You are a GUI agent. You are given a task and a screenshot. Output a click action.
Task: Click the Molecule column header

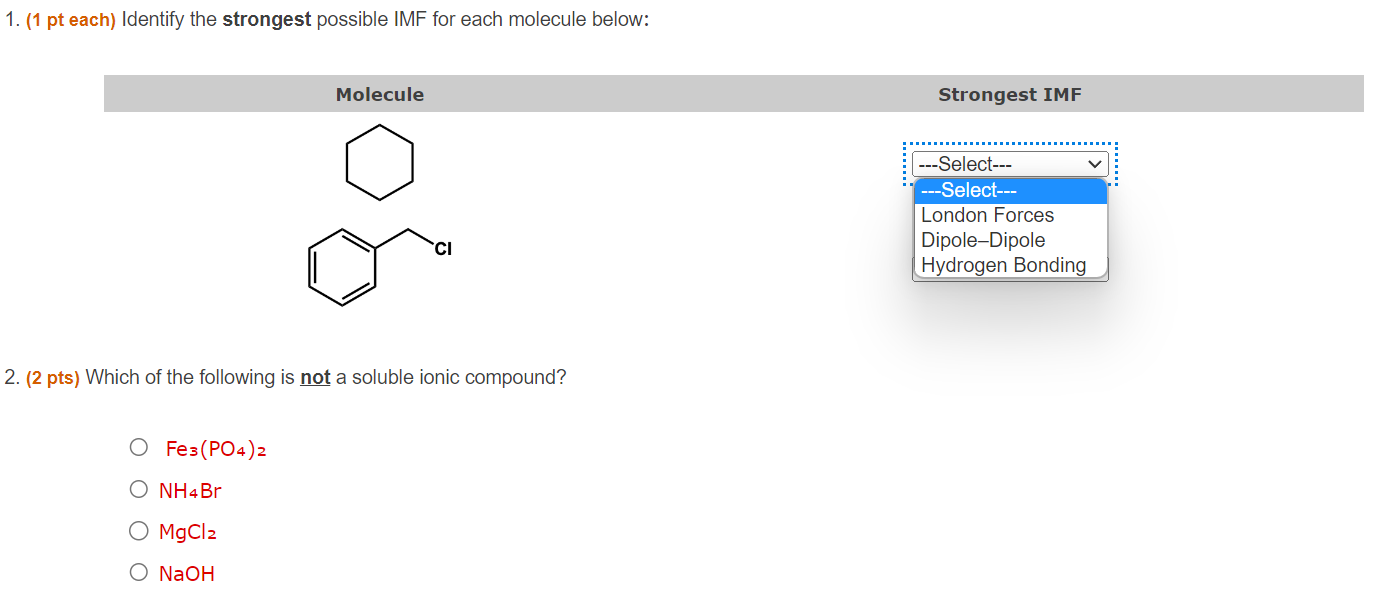pos(380,94)
